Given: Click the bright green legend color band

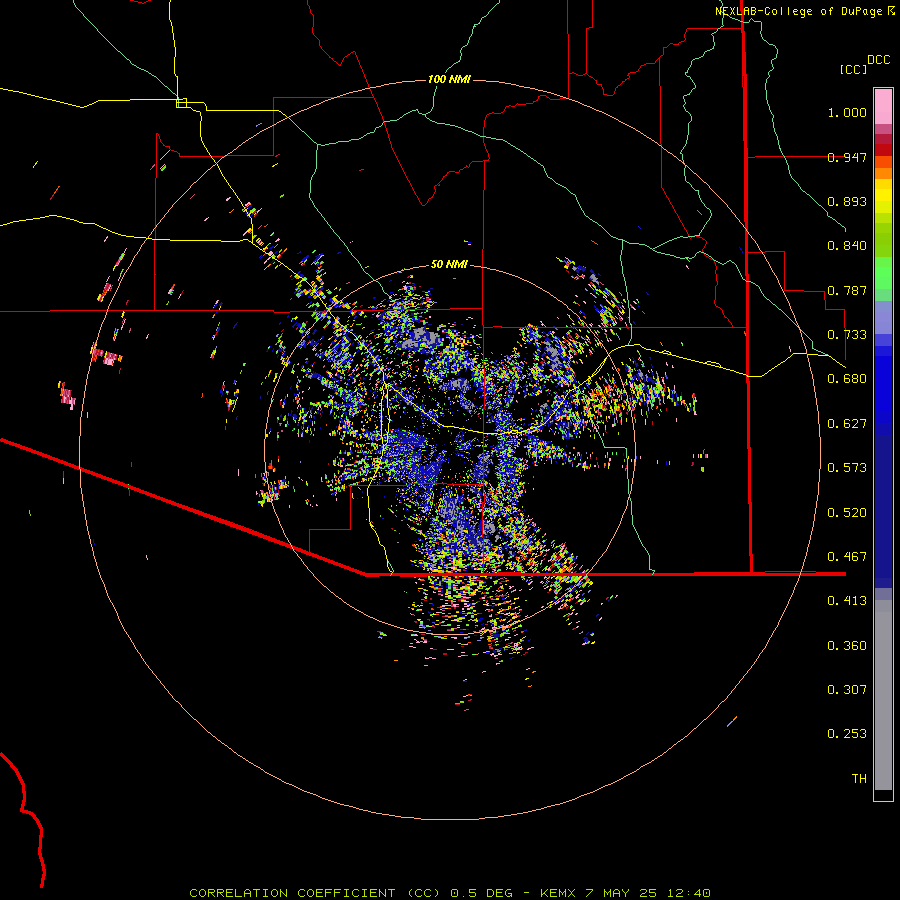Looking at the screenshot, I should (x=883, y=273).
